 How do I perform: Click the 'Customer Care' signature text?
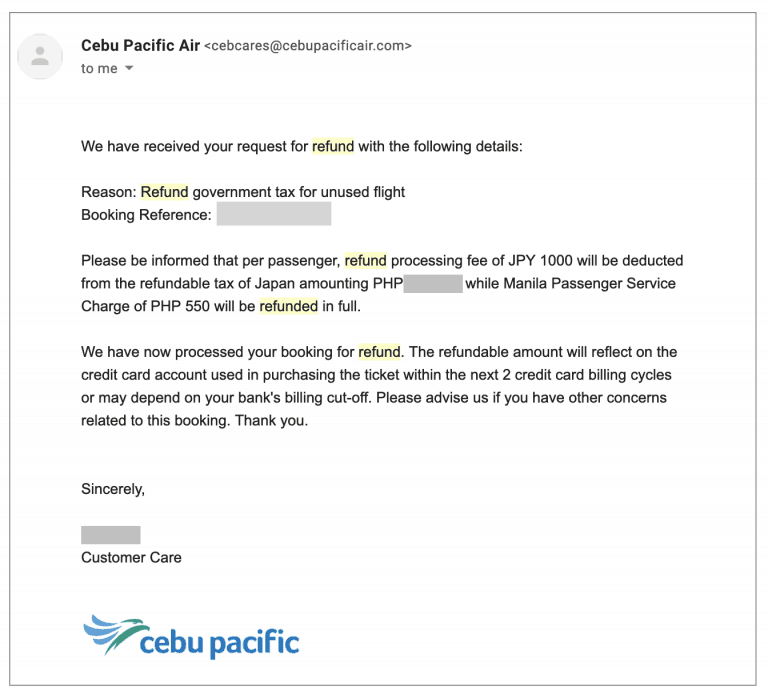(x=131, y=558)
